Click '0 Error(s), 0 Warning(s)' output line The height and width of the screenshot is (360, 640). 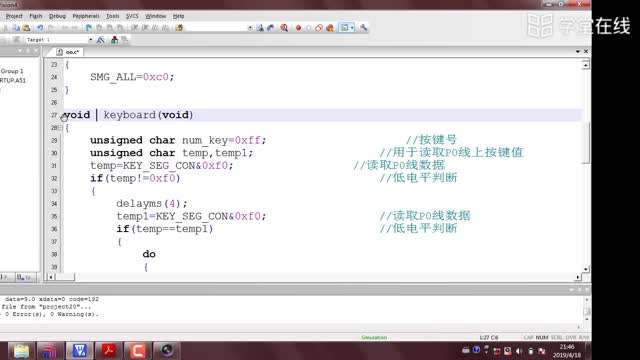tap(51, 314)
